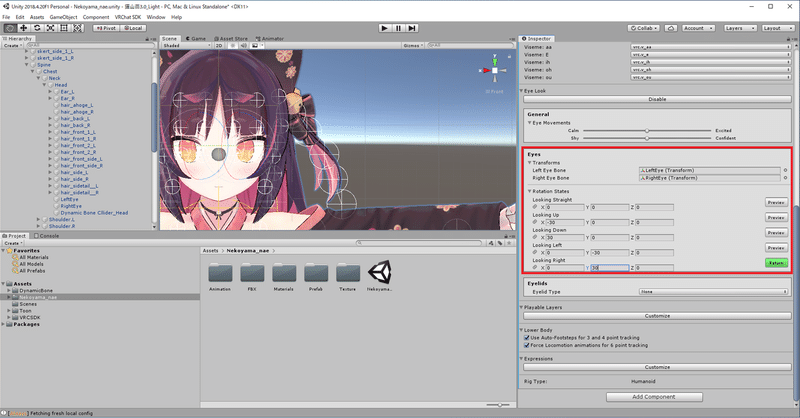Select the Rect transform tool

[64, 28]
